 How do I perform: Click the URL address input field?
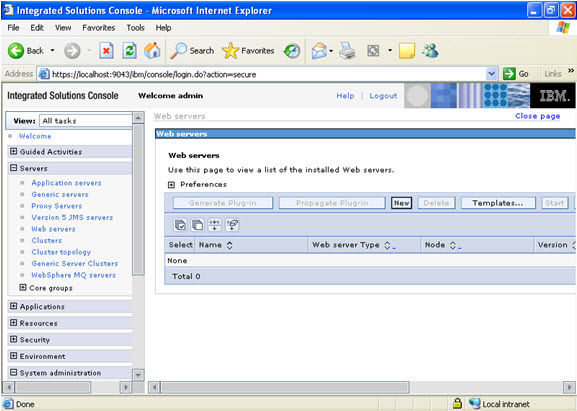pos(268,74)
